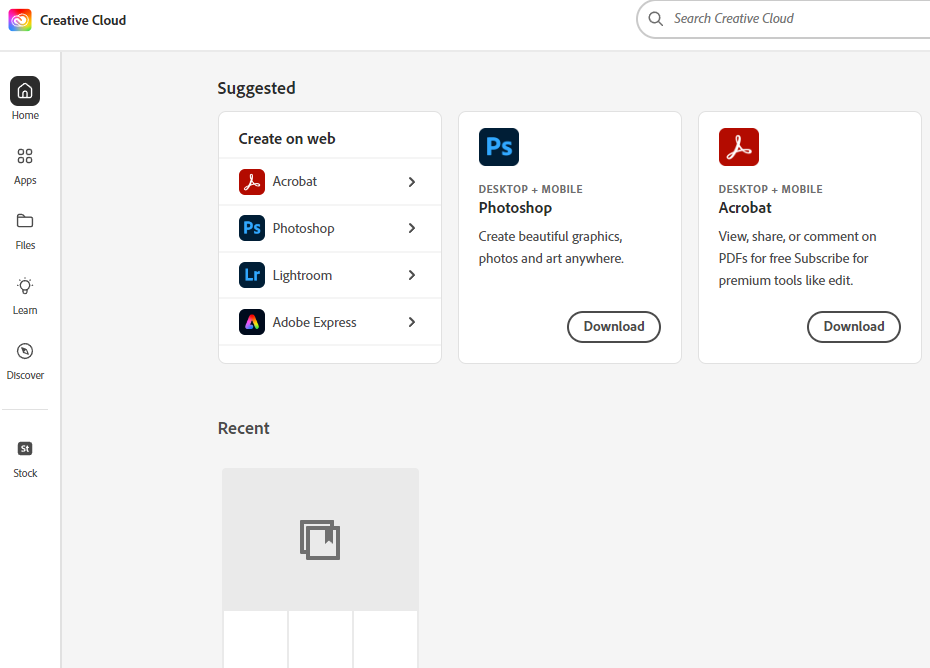Image resolution: width=930 pixels, height=668 pixels.
Task: Click the search magnifier icon
Action: pos(656,19)
